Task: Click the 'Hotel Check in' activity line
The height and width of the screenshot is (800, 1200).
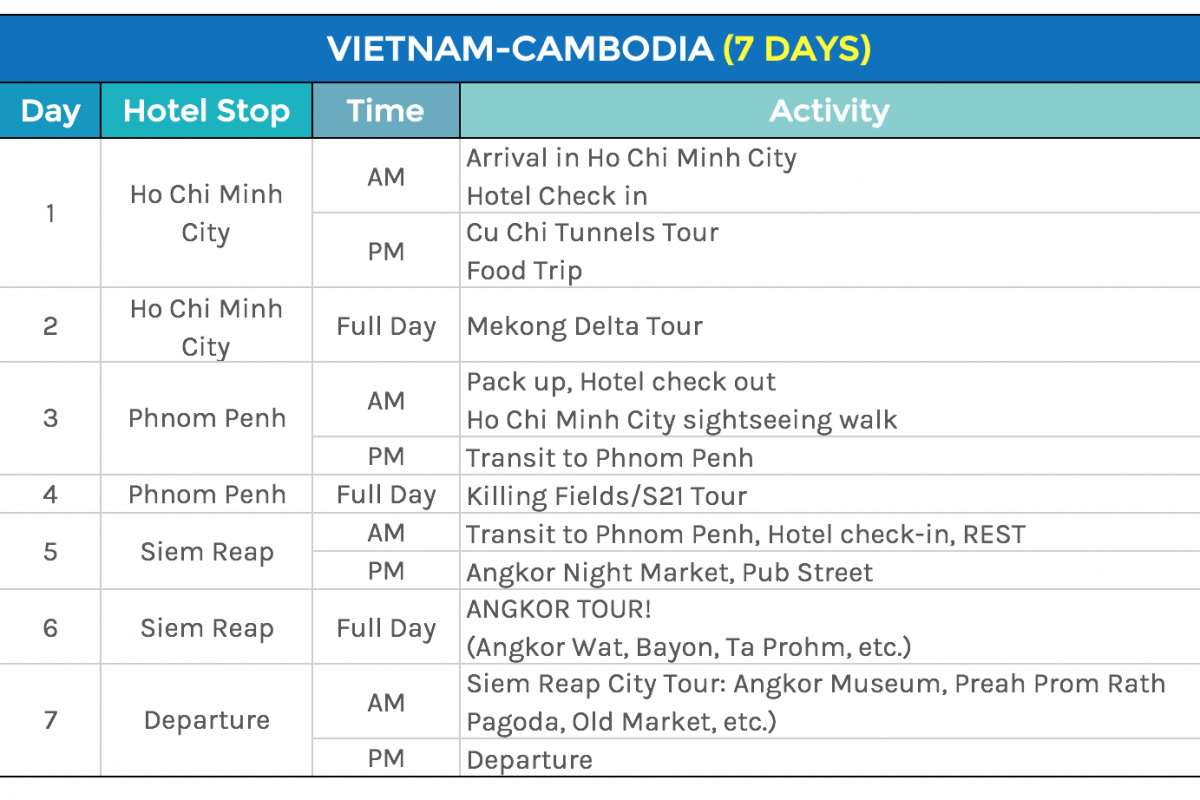Action: pos(557,196)
